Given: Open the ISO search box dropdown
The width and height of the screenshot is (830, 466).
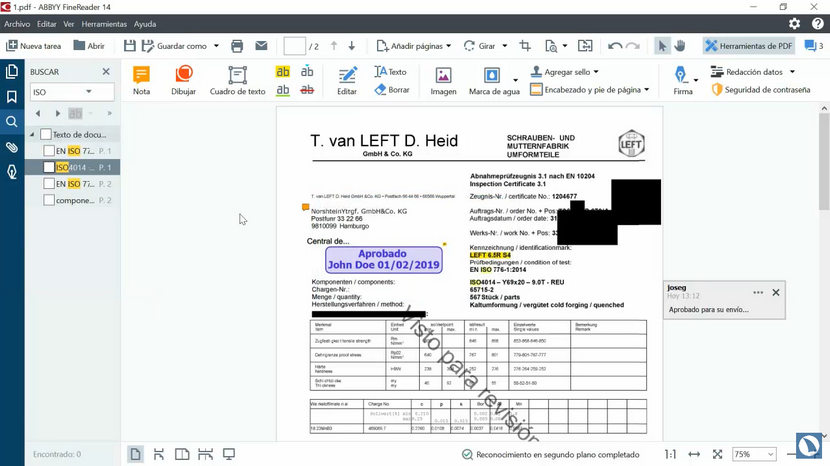Looking at the screenshot, I should click(x=89, y=92).
